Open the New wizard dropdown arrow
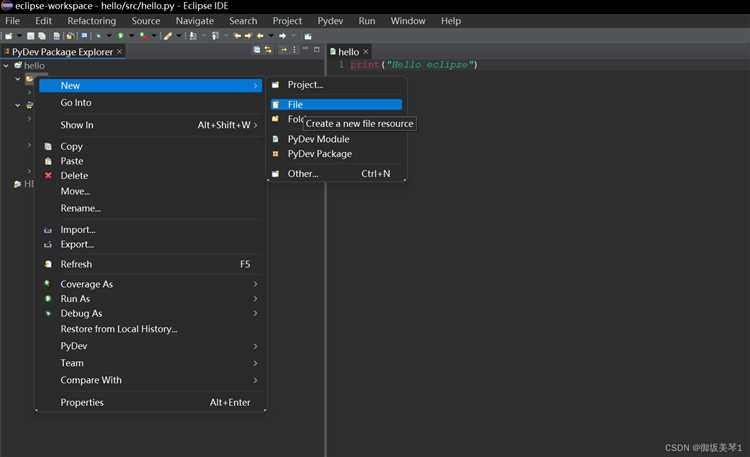750x457 pixels. [19, 36]
